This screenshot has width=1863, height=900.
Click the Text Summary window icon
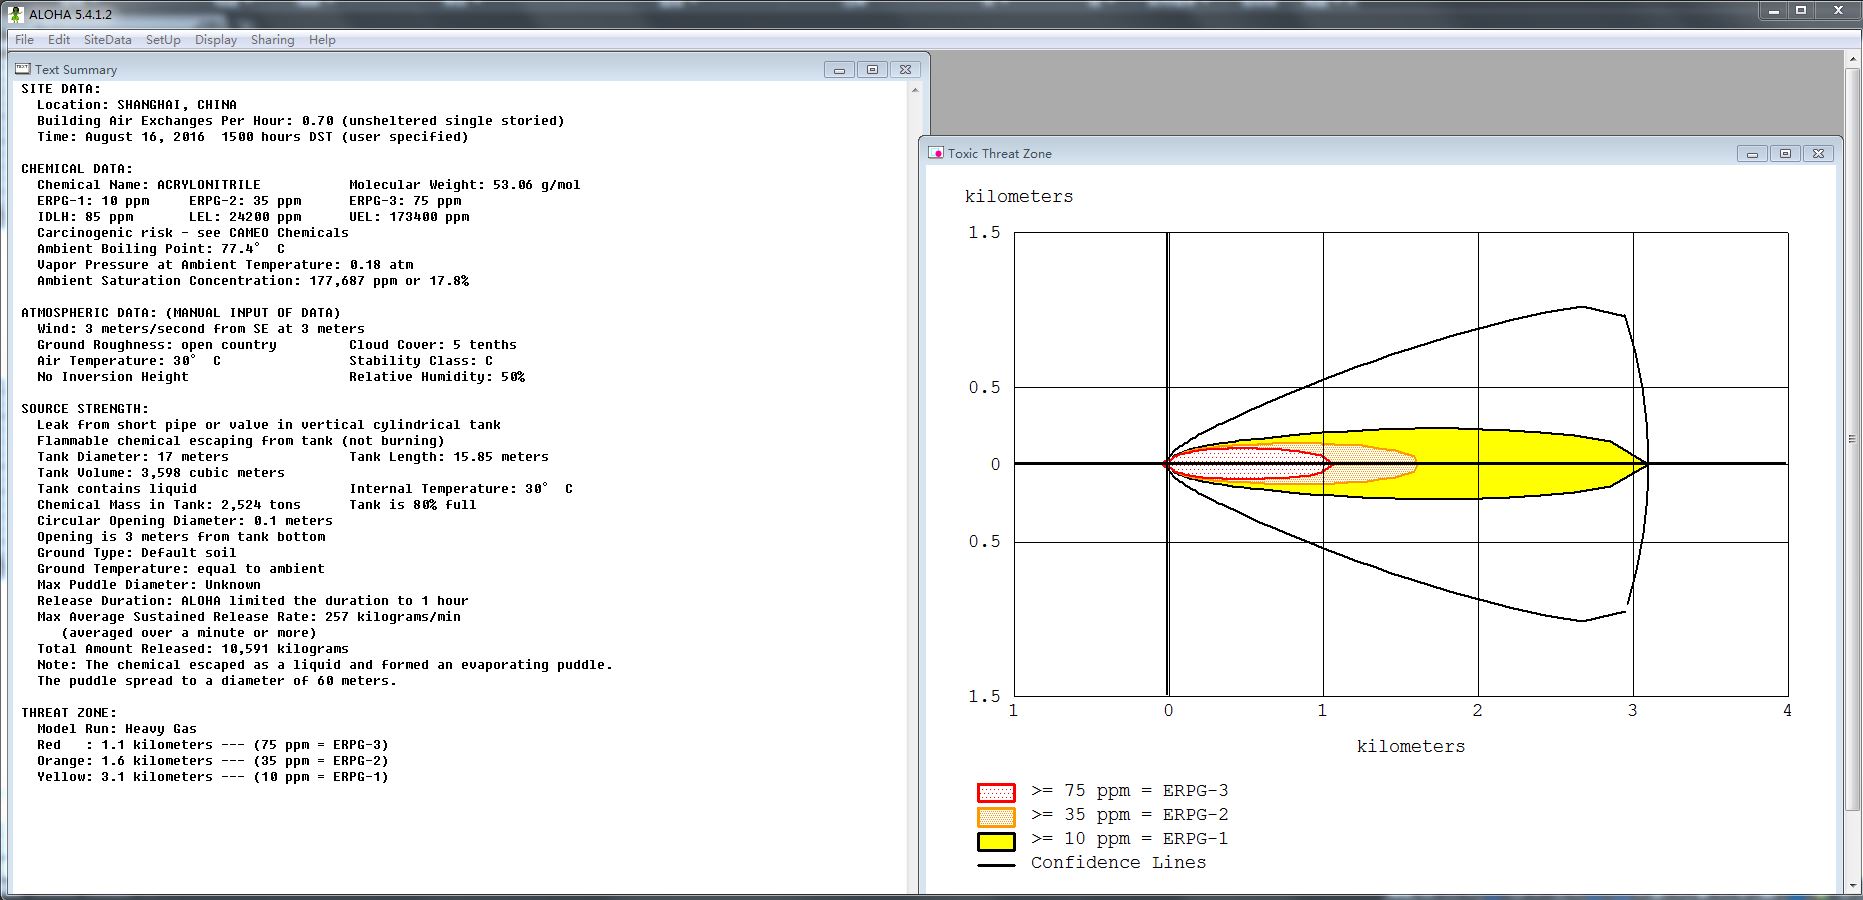click(23, 69)
